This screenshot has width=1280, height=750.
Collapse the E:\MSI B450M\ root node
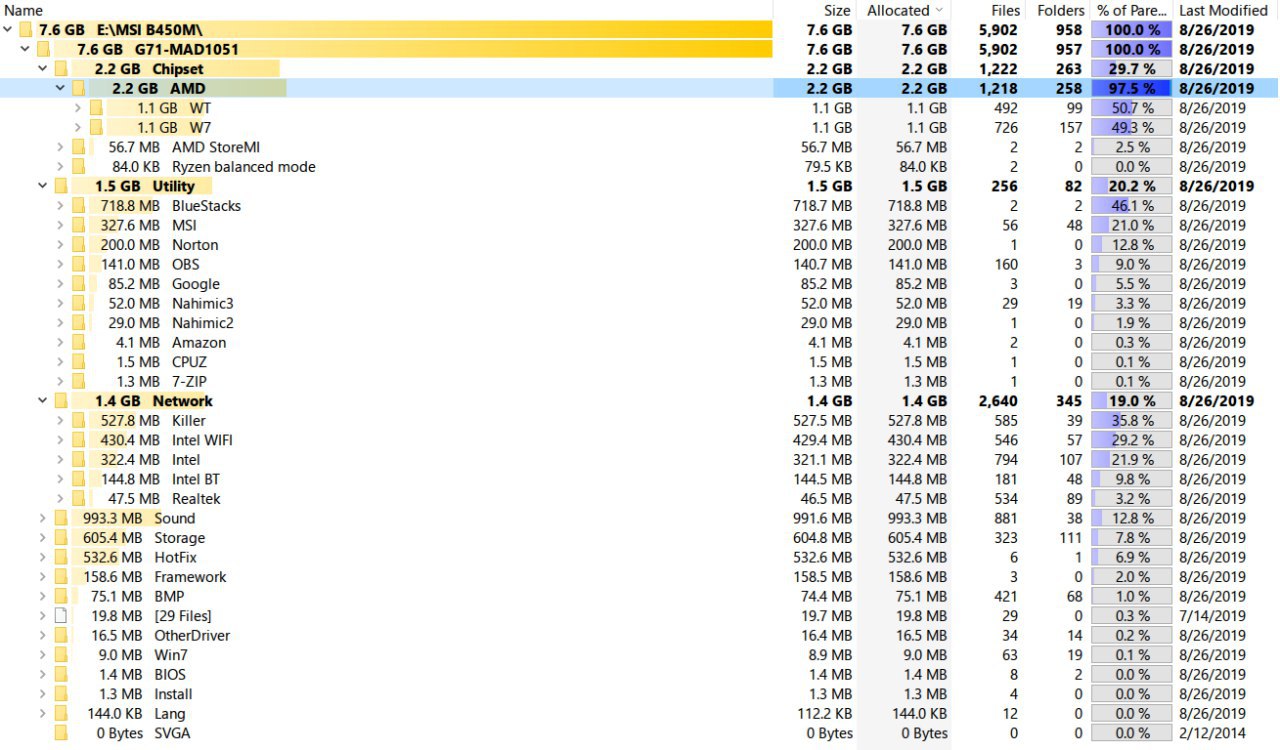tap(8, 30)
